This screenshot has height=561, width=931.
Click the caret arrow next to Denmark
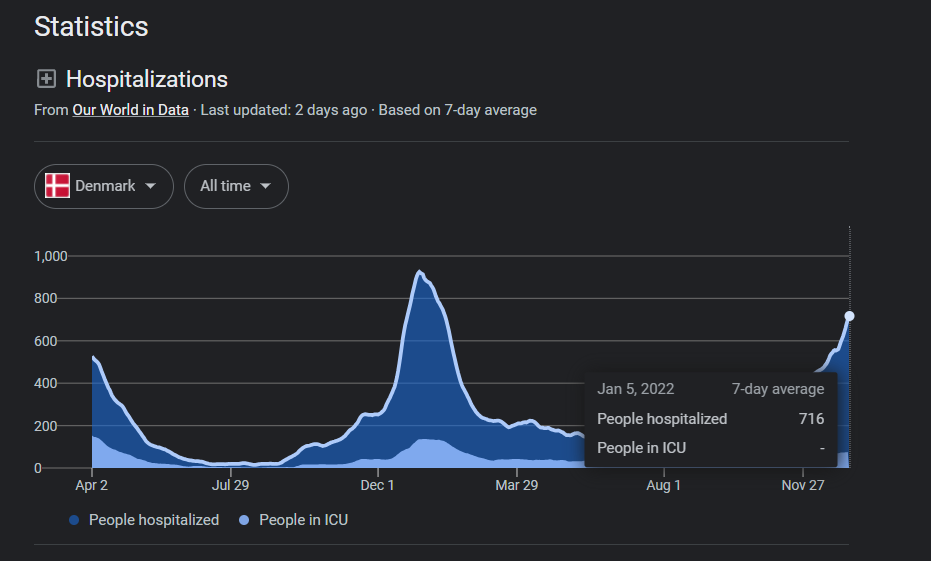click(150, 186)
